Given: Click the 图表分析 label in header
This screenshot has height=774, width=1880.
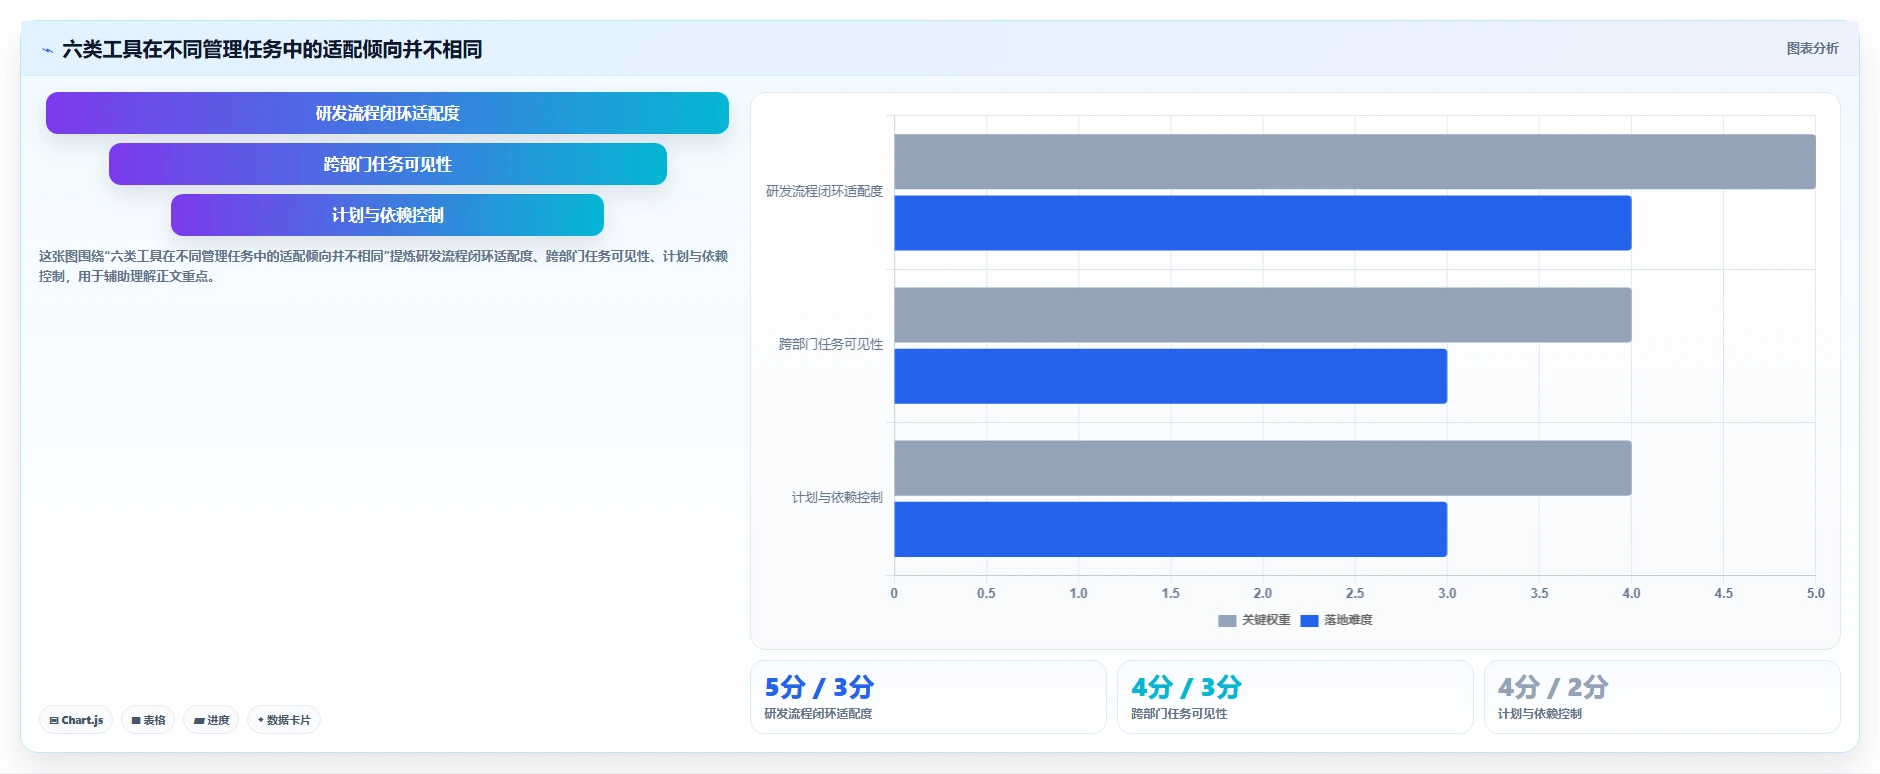Looking at the screenshot, I should [1812, 48].
